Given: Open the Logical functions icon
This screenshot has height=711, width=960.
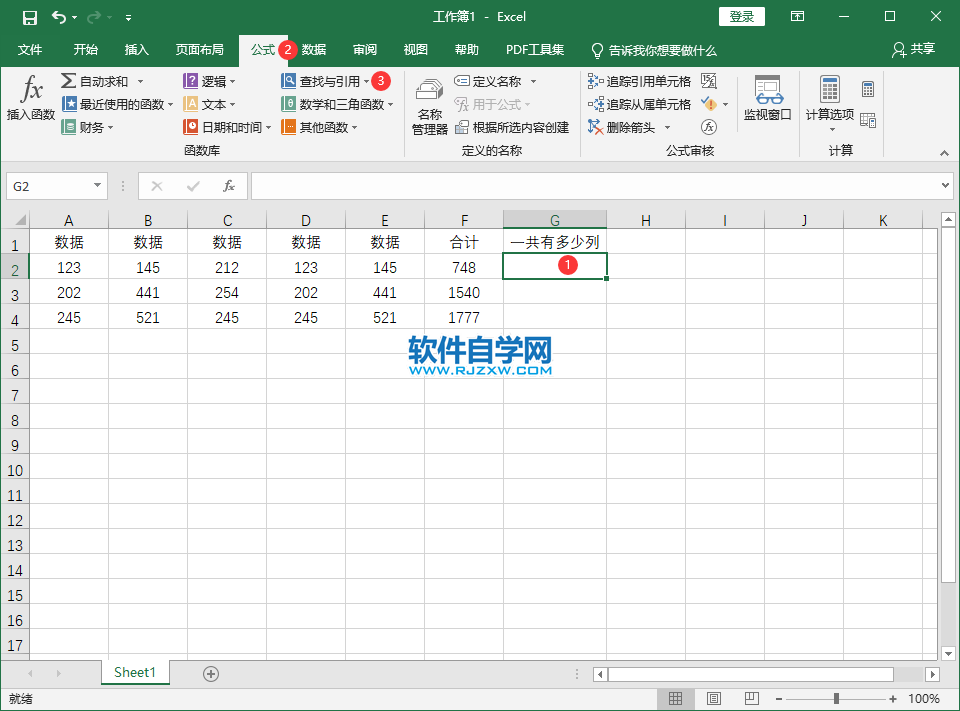Looking at the screenshot, I should pyautogui.click(x=191, y=81).
